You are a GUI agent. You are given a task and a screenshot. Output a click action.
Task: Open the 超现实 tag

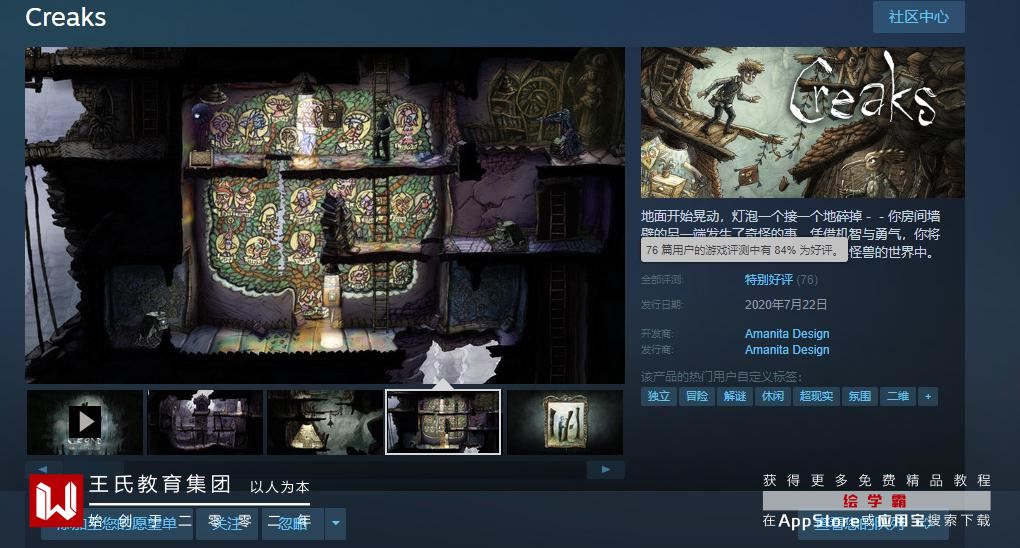[816, 396]
